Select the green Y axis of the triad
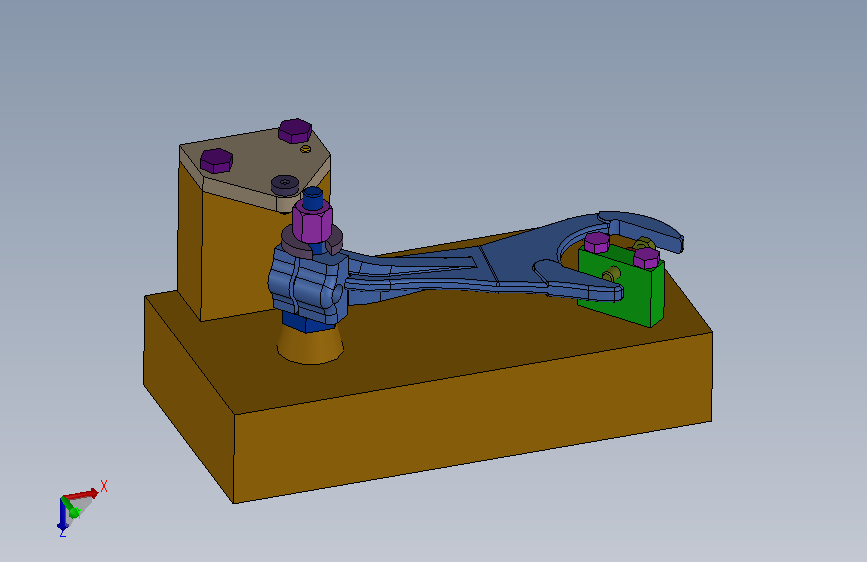 71,507
